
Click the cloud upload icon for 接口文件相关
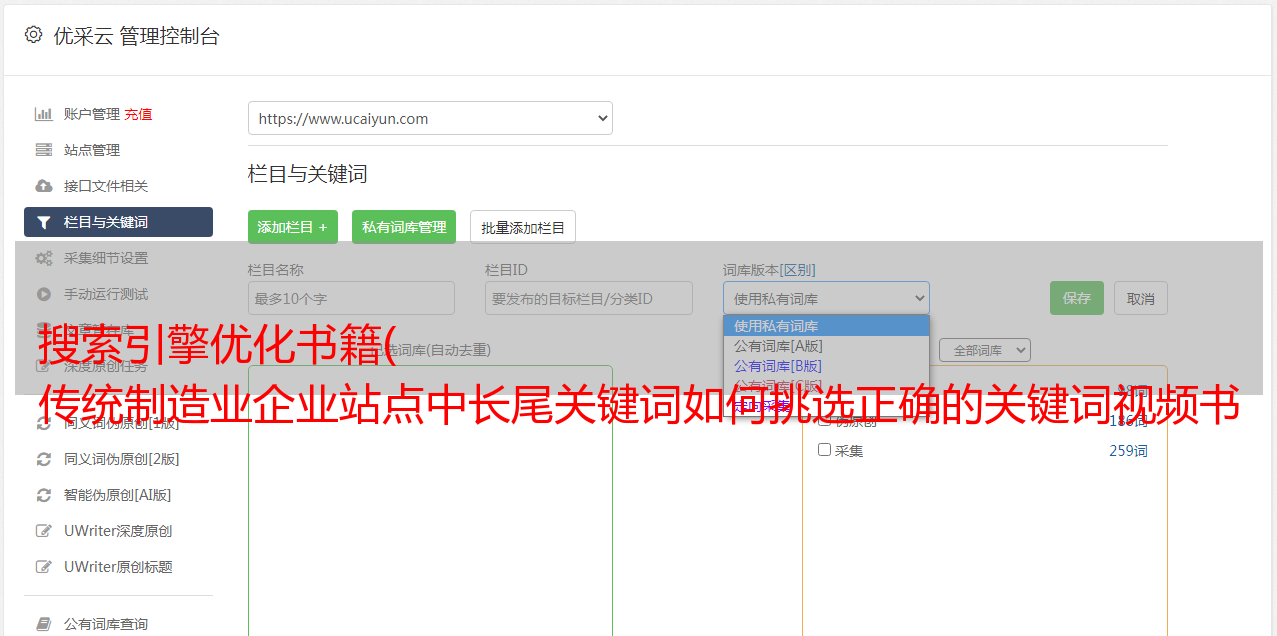pyautogui.click(x=44, y=186)
